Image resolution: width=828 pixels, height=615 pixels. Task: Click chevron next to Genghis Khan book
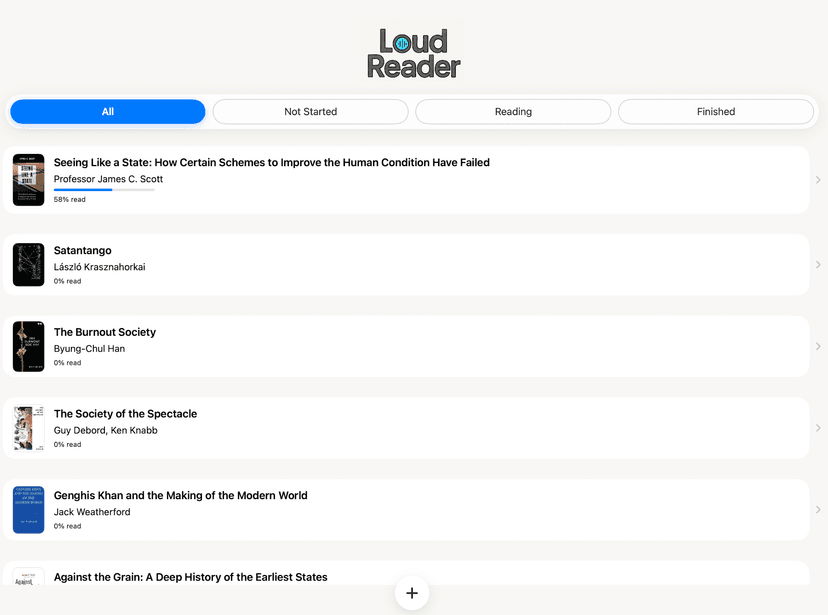point(818,510)
